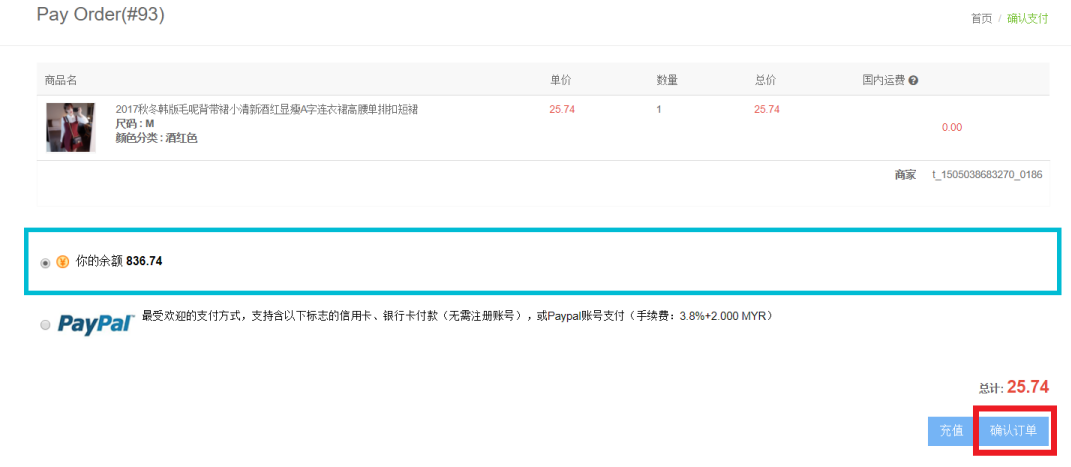
Task: Click the PayPal fee description text
Action: (x=456, y=316)
